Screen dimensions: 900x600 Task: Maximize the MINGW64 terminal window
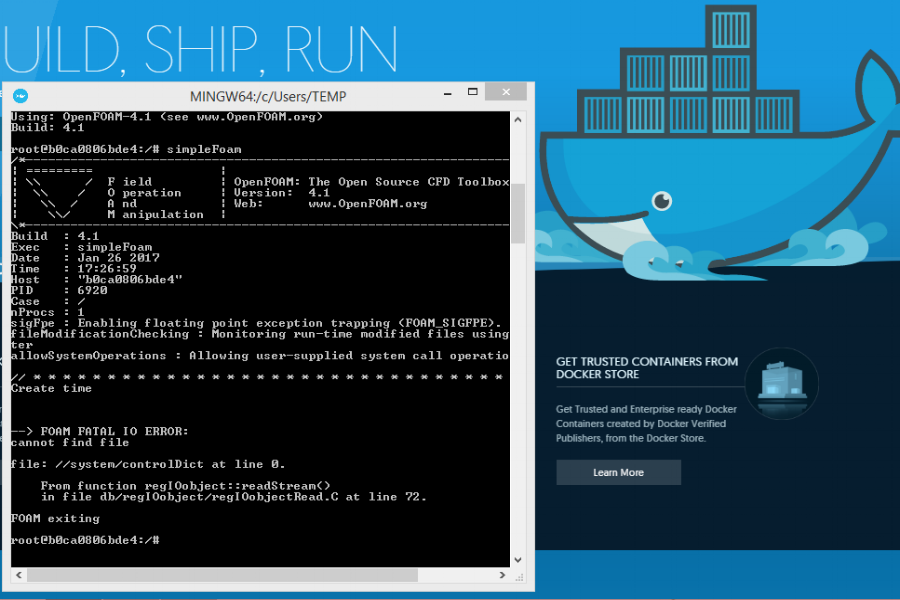(472, 92)
